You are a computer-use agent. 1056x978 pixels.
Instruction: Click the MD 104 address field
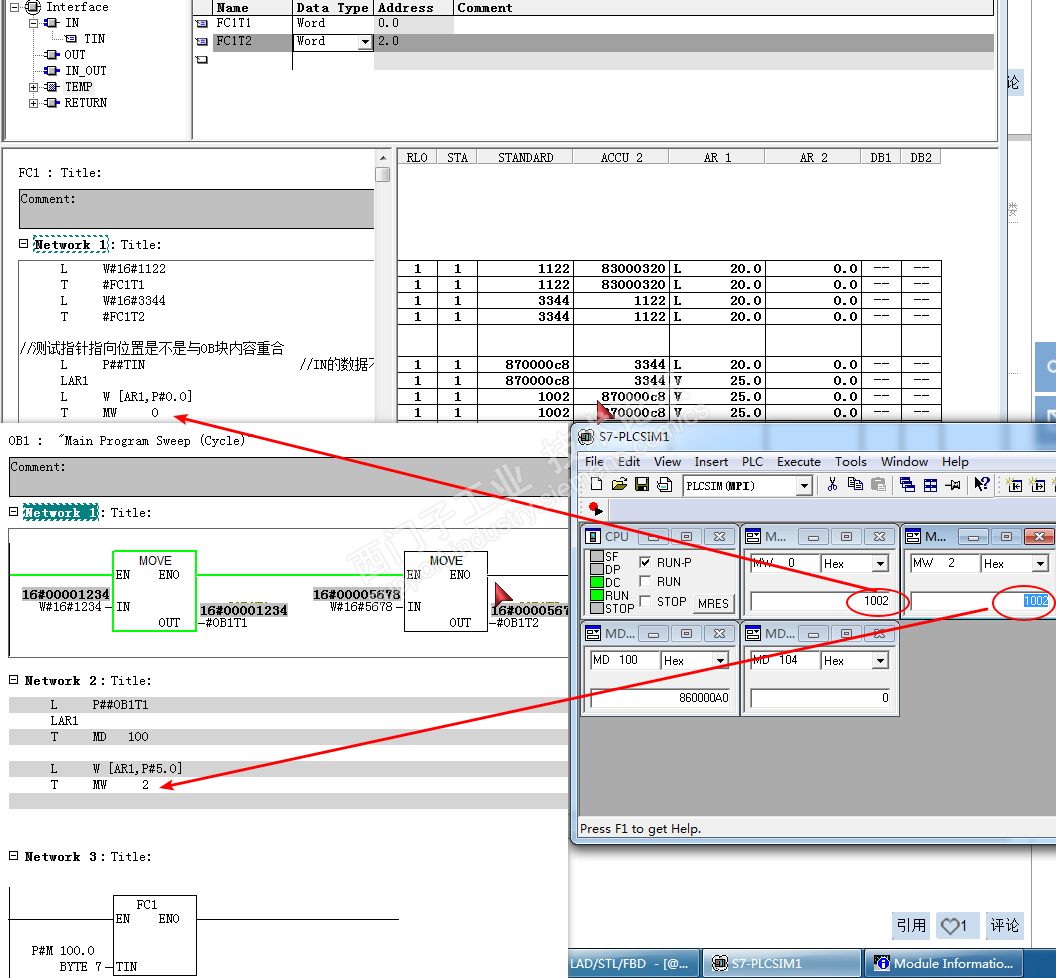(x=785, y=660)
